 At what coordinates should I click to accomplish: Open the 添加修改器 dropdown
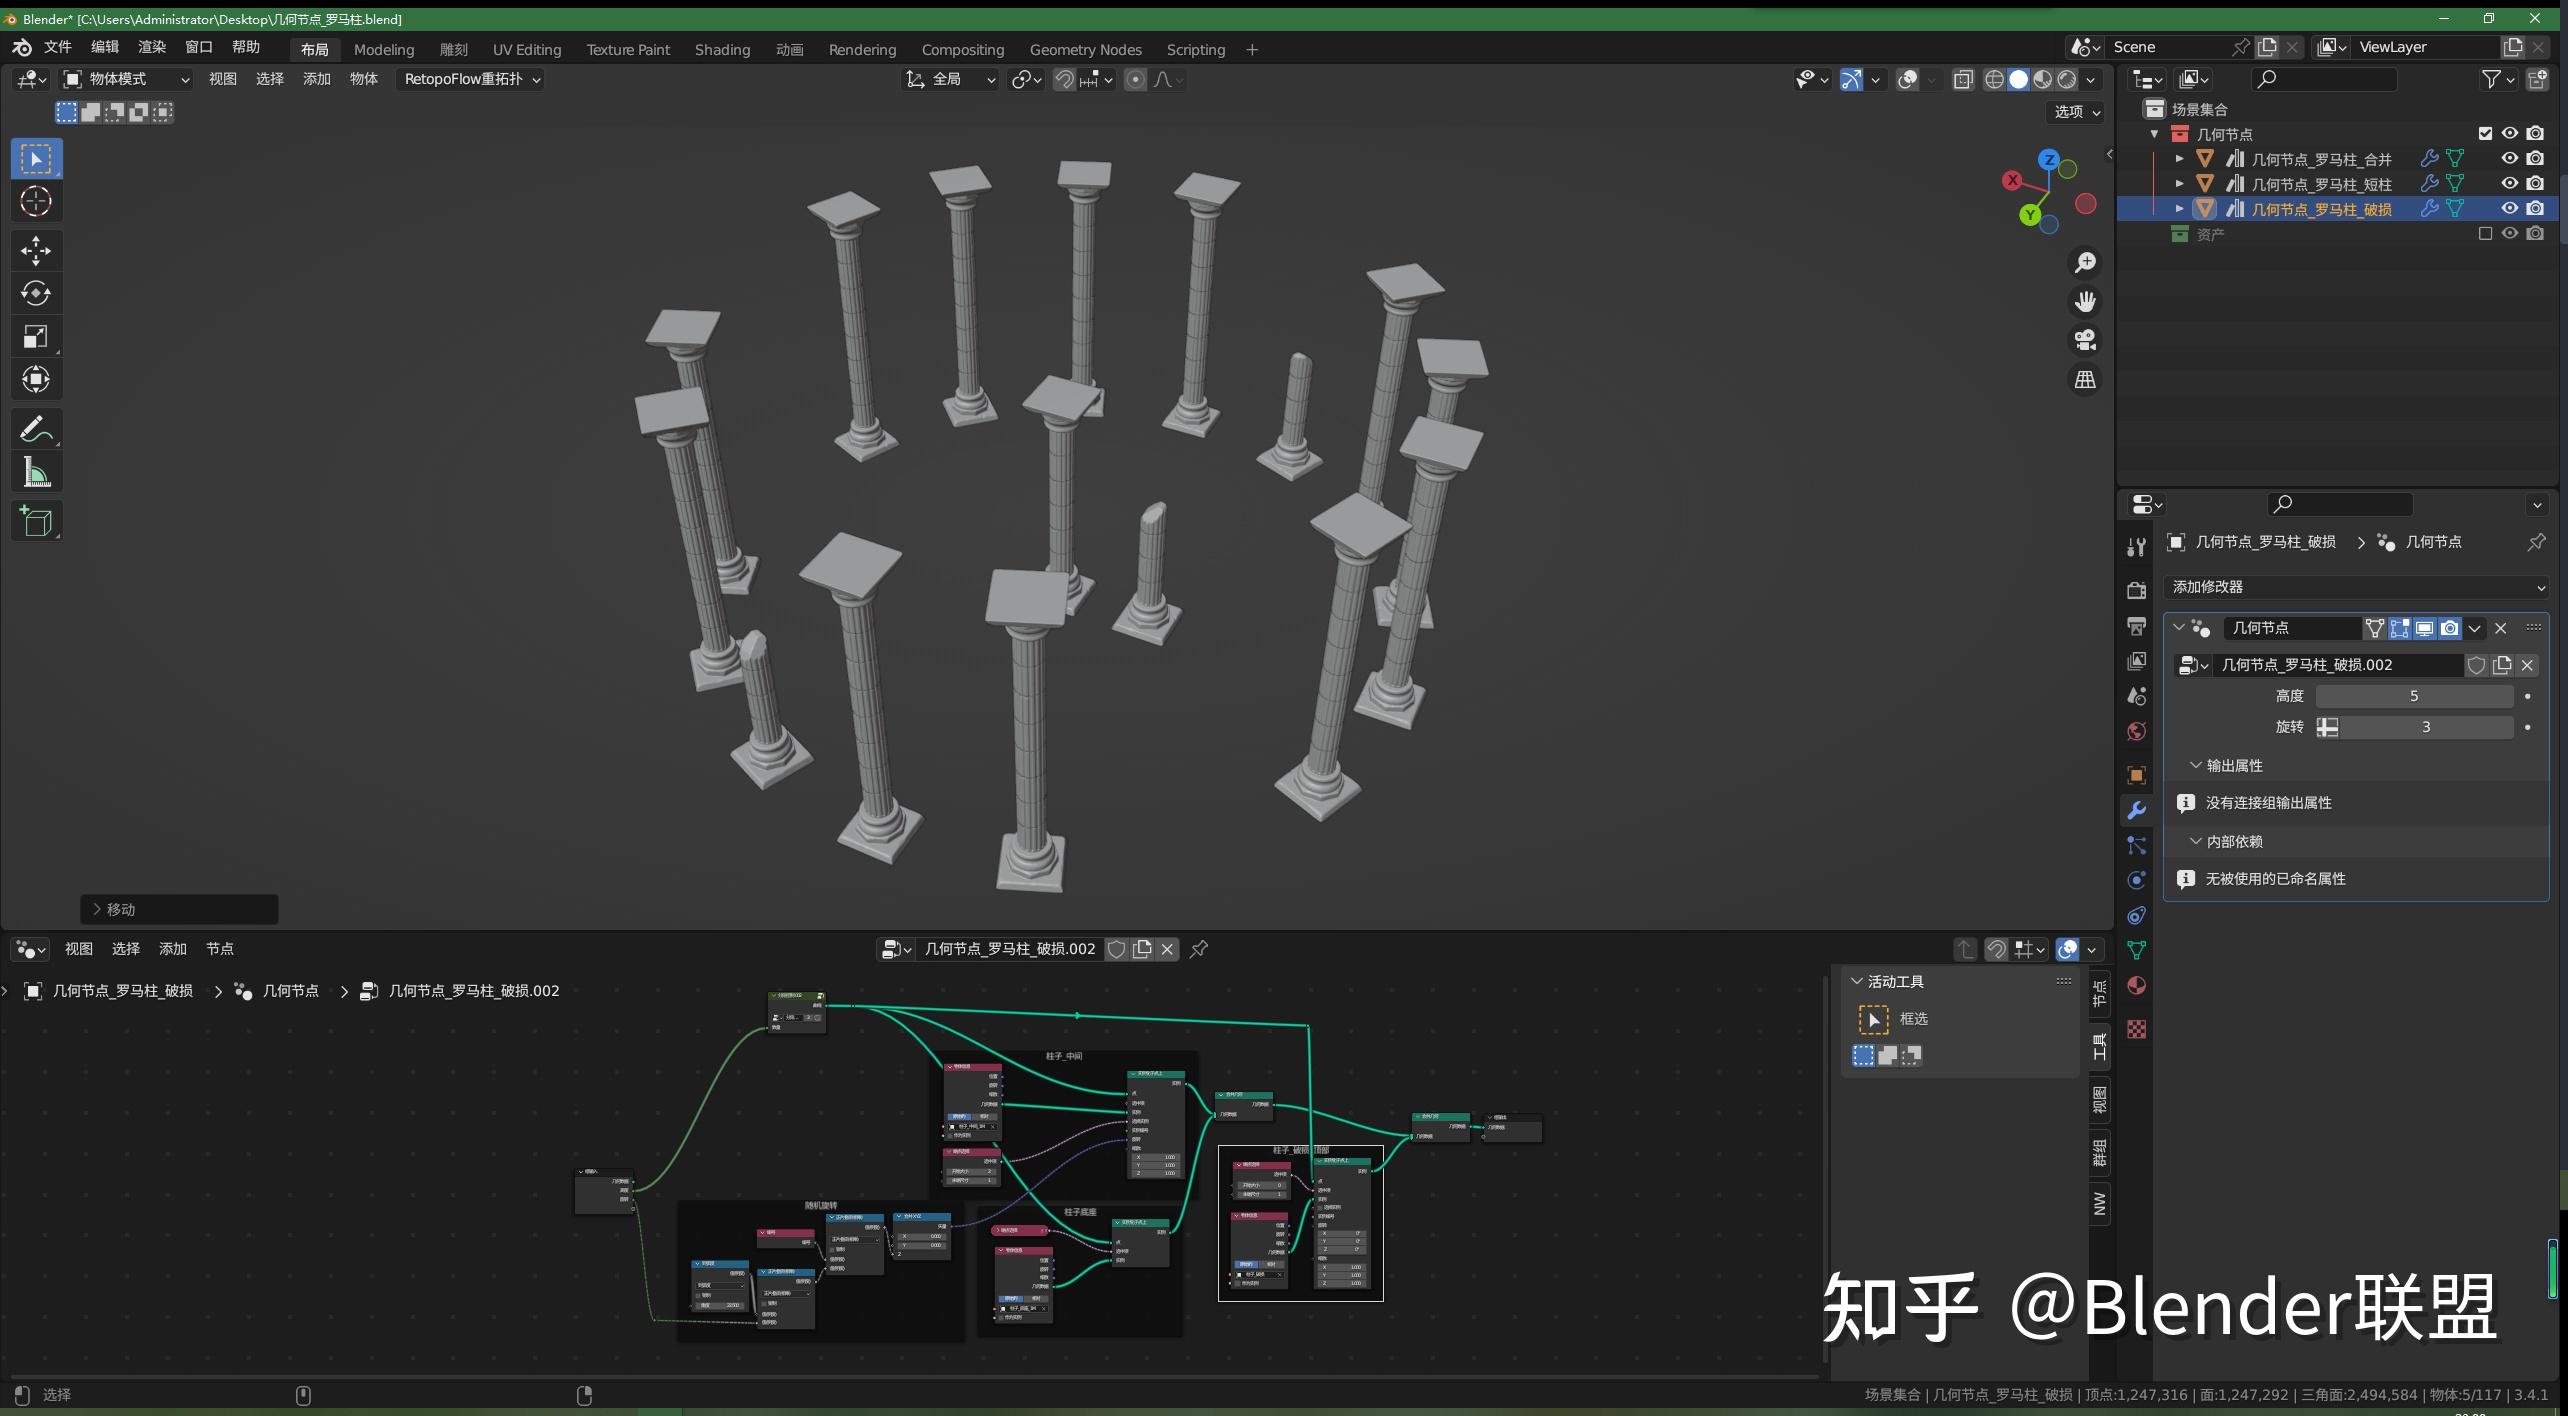click(2356, 587)
